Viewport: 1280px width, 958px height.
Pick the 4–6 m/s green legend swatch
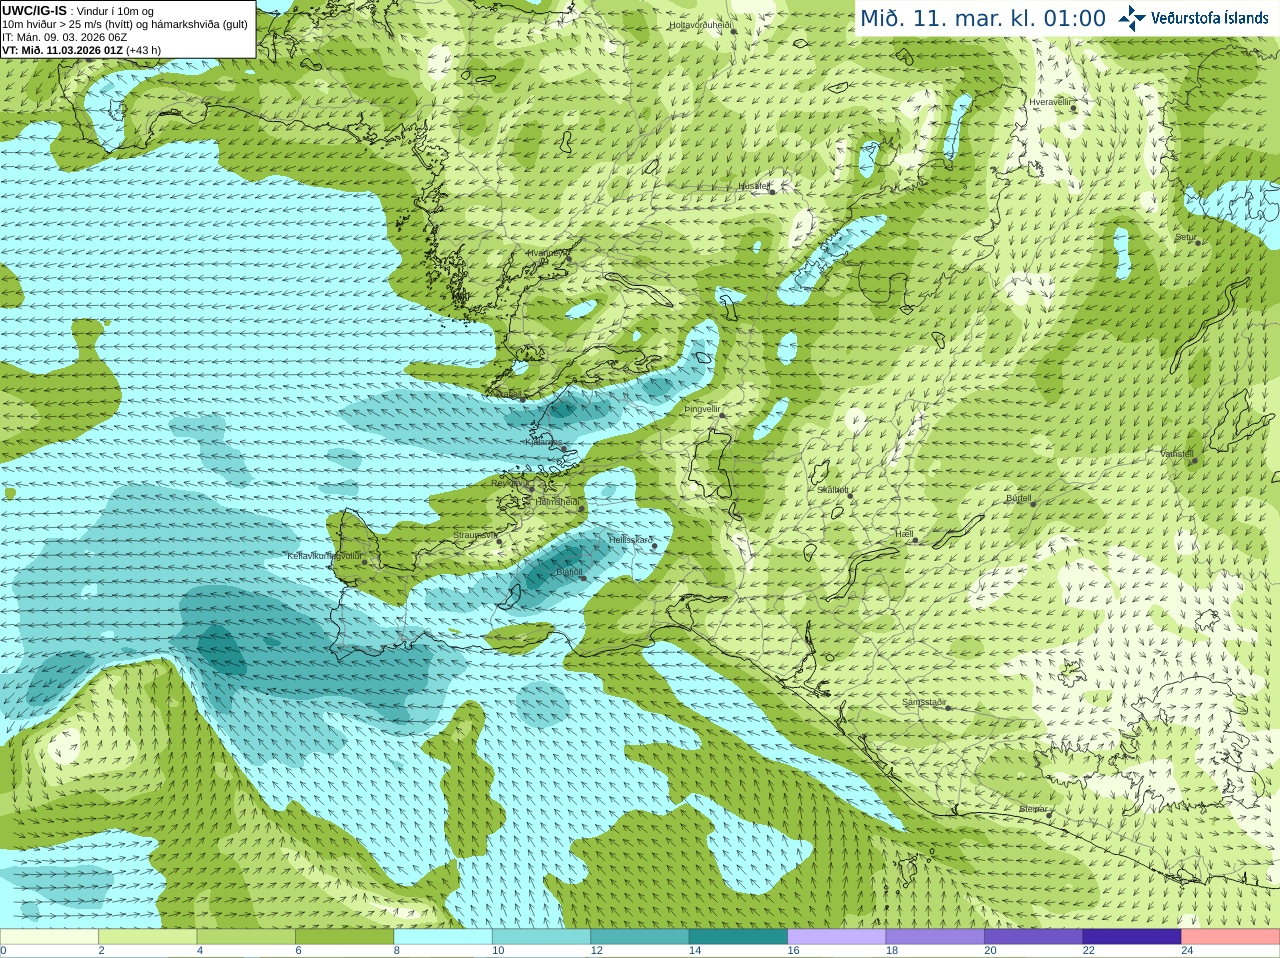tap(246, 937)
